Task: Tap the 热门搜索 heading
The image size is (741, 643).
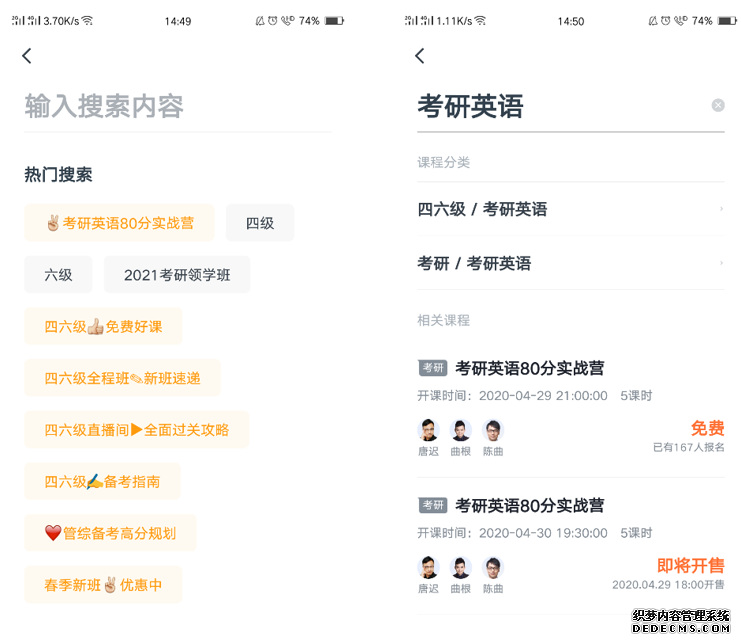Action: coord(58,174)
